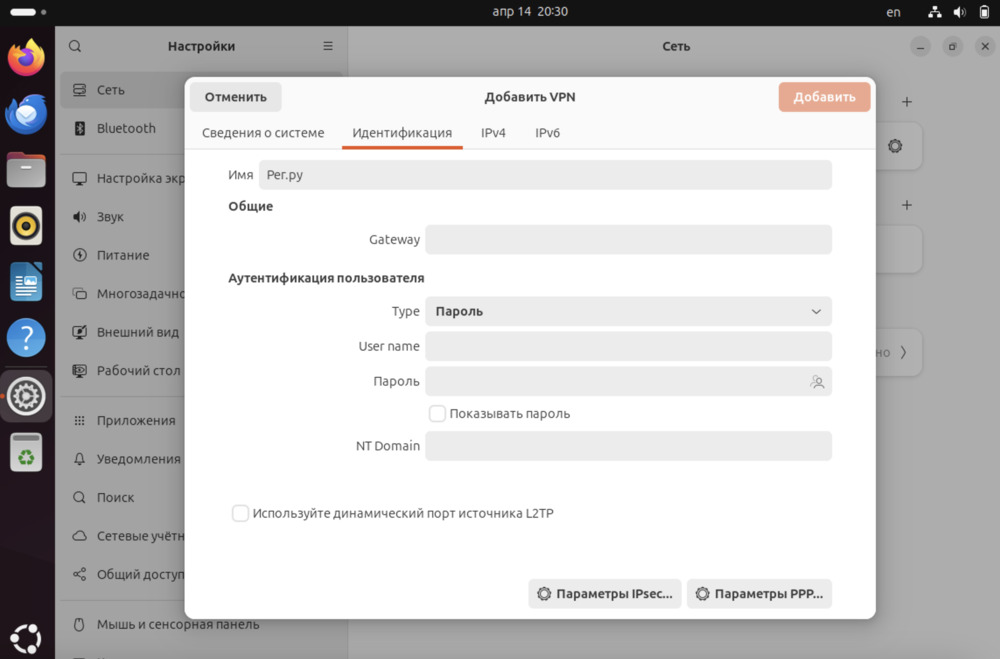This screenshot has height=659, width=1000.
Task: Switch to the IPv4 tab
Action: [493, 133]
